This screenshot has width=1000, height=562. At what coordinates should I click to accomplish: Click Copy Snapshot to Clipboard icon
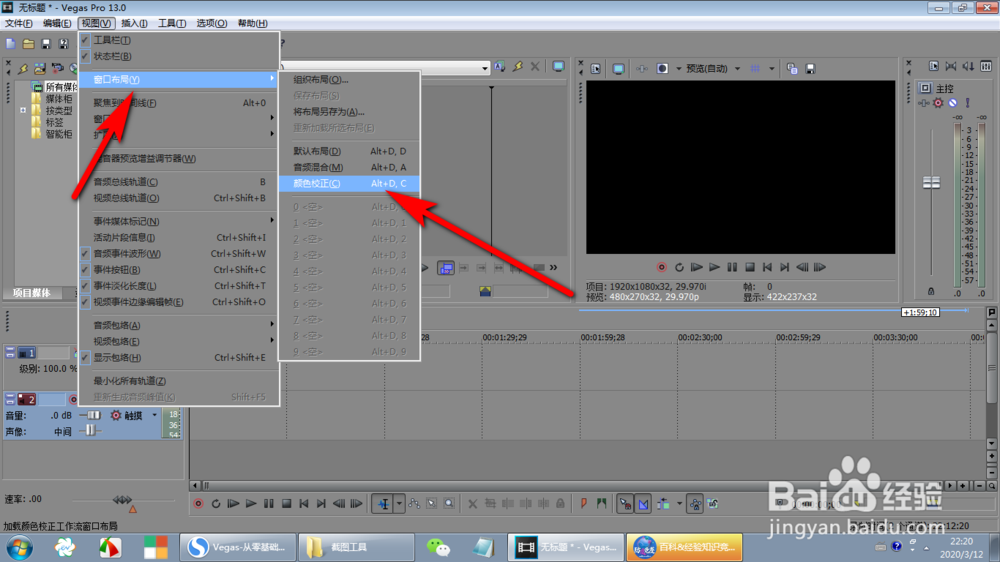tap(792, 68)
